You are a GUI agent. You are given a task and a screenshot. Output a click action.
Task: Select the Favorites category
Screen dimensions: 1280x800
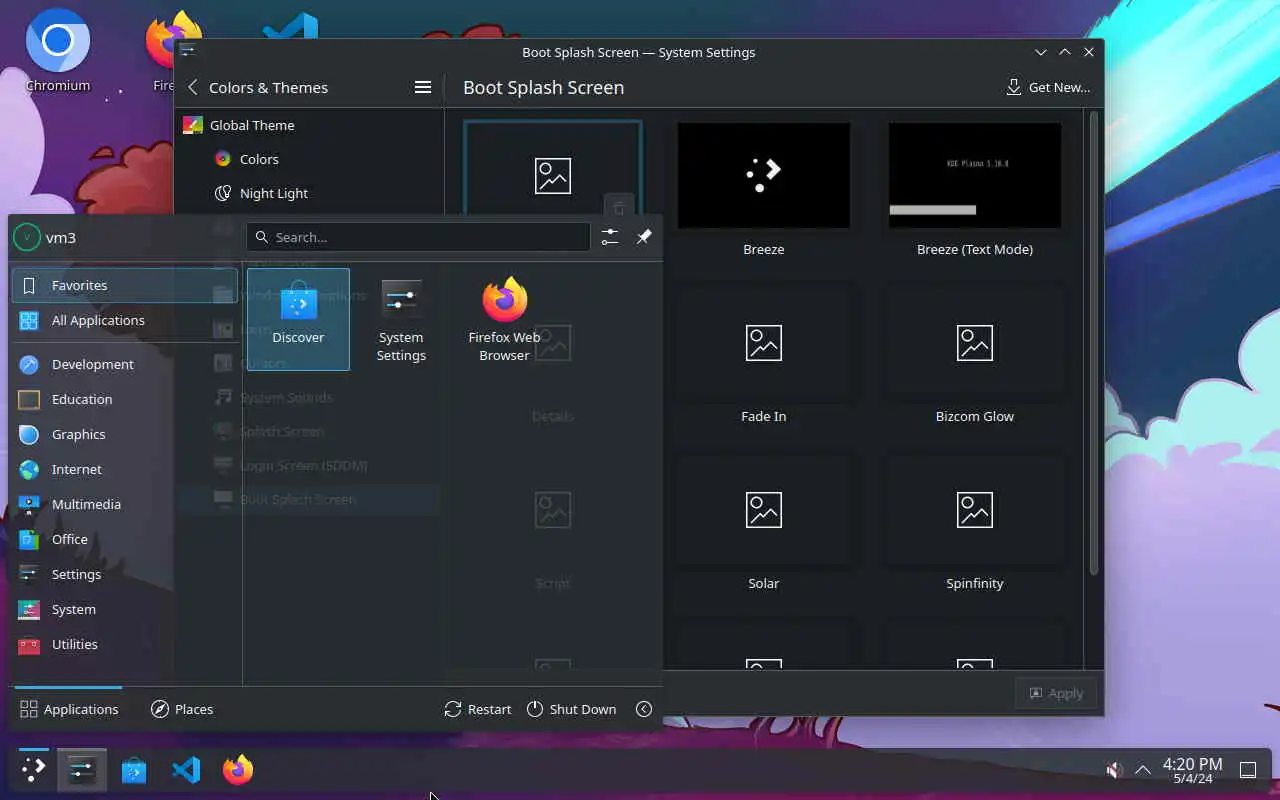coord(125,285)
